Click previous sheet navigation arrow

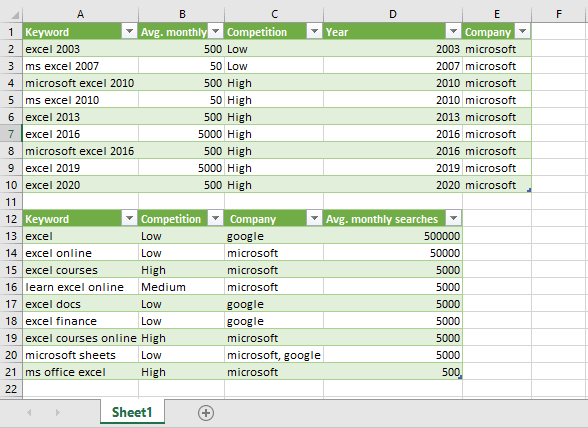coord(29,413)
